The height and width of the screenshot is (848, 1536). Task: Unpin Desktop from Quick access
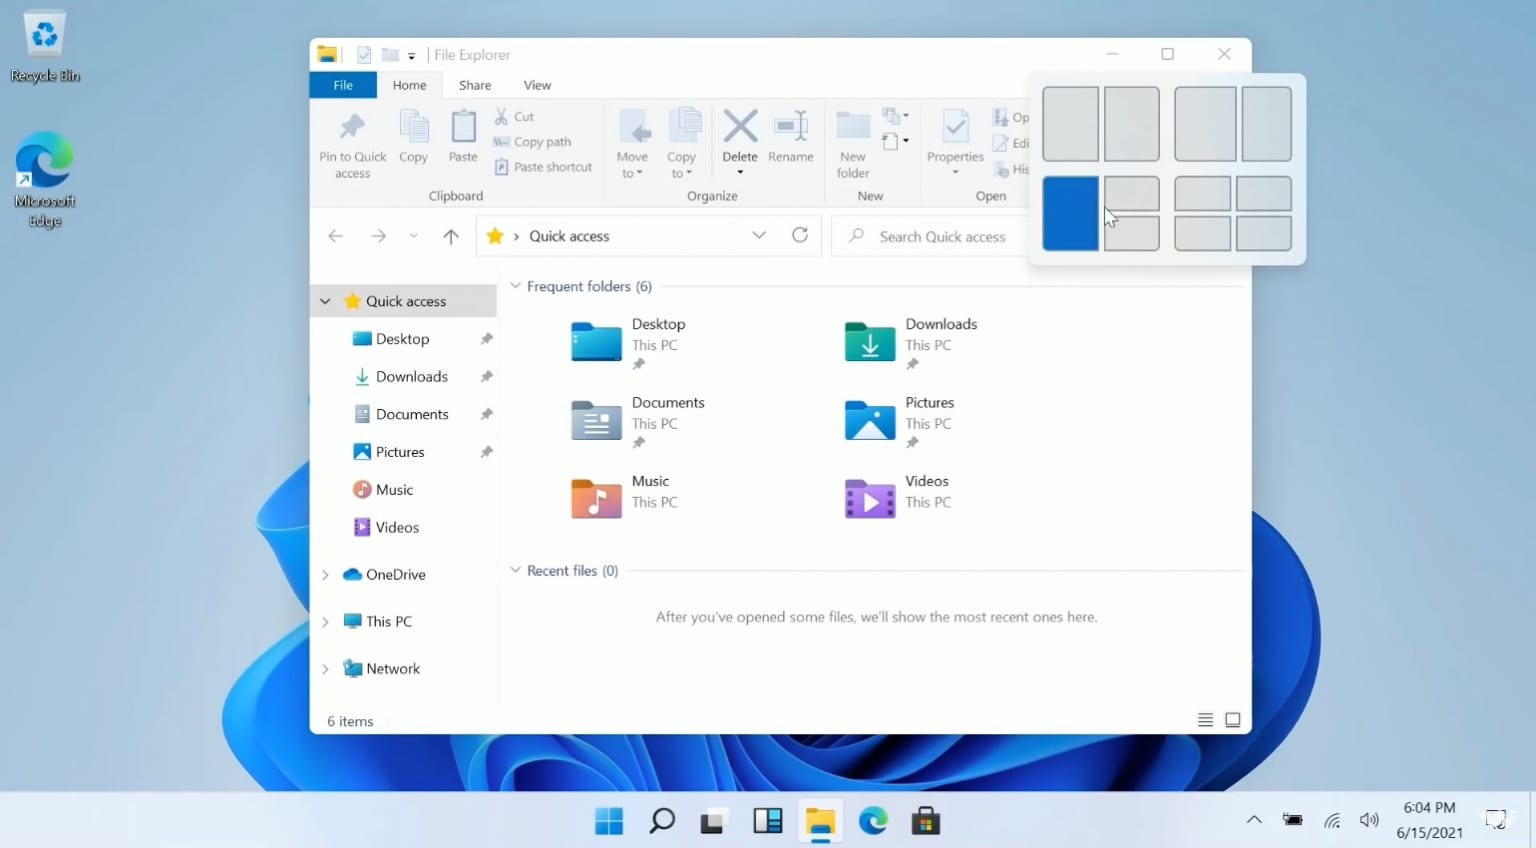pyautogui.click(x=486, y=338)
